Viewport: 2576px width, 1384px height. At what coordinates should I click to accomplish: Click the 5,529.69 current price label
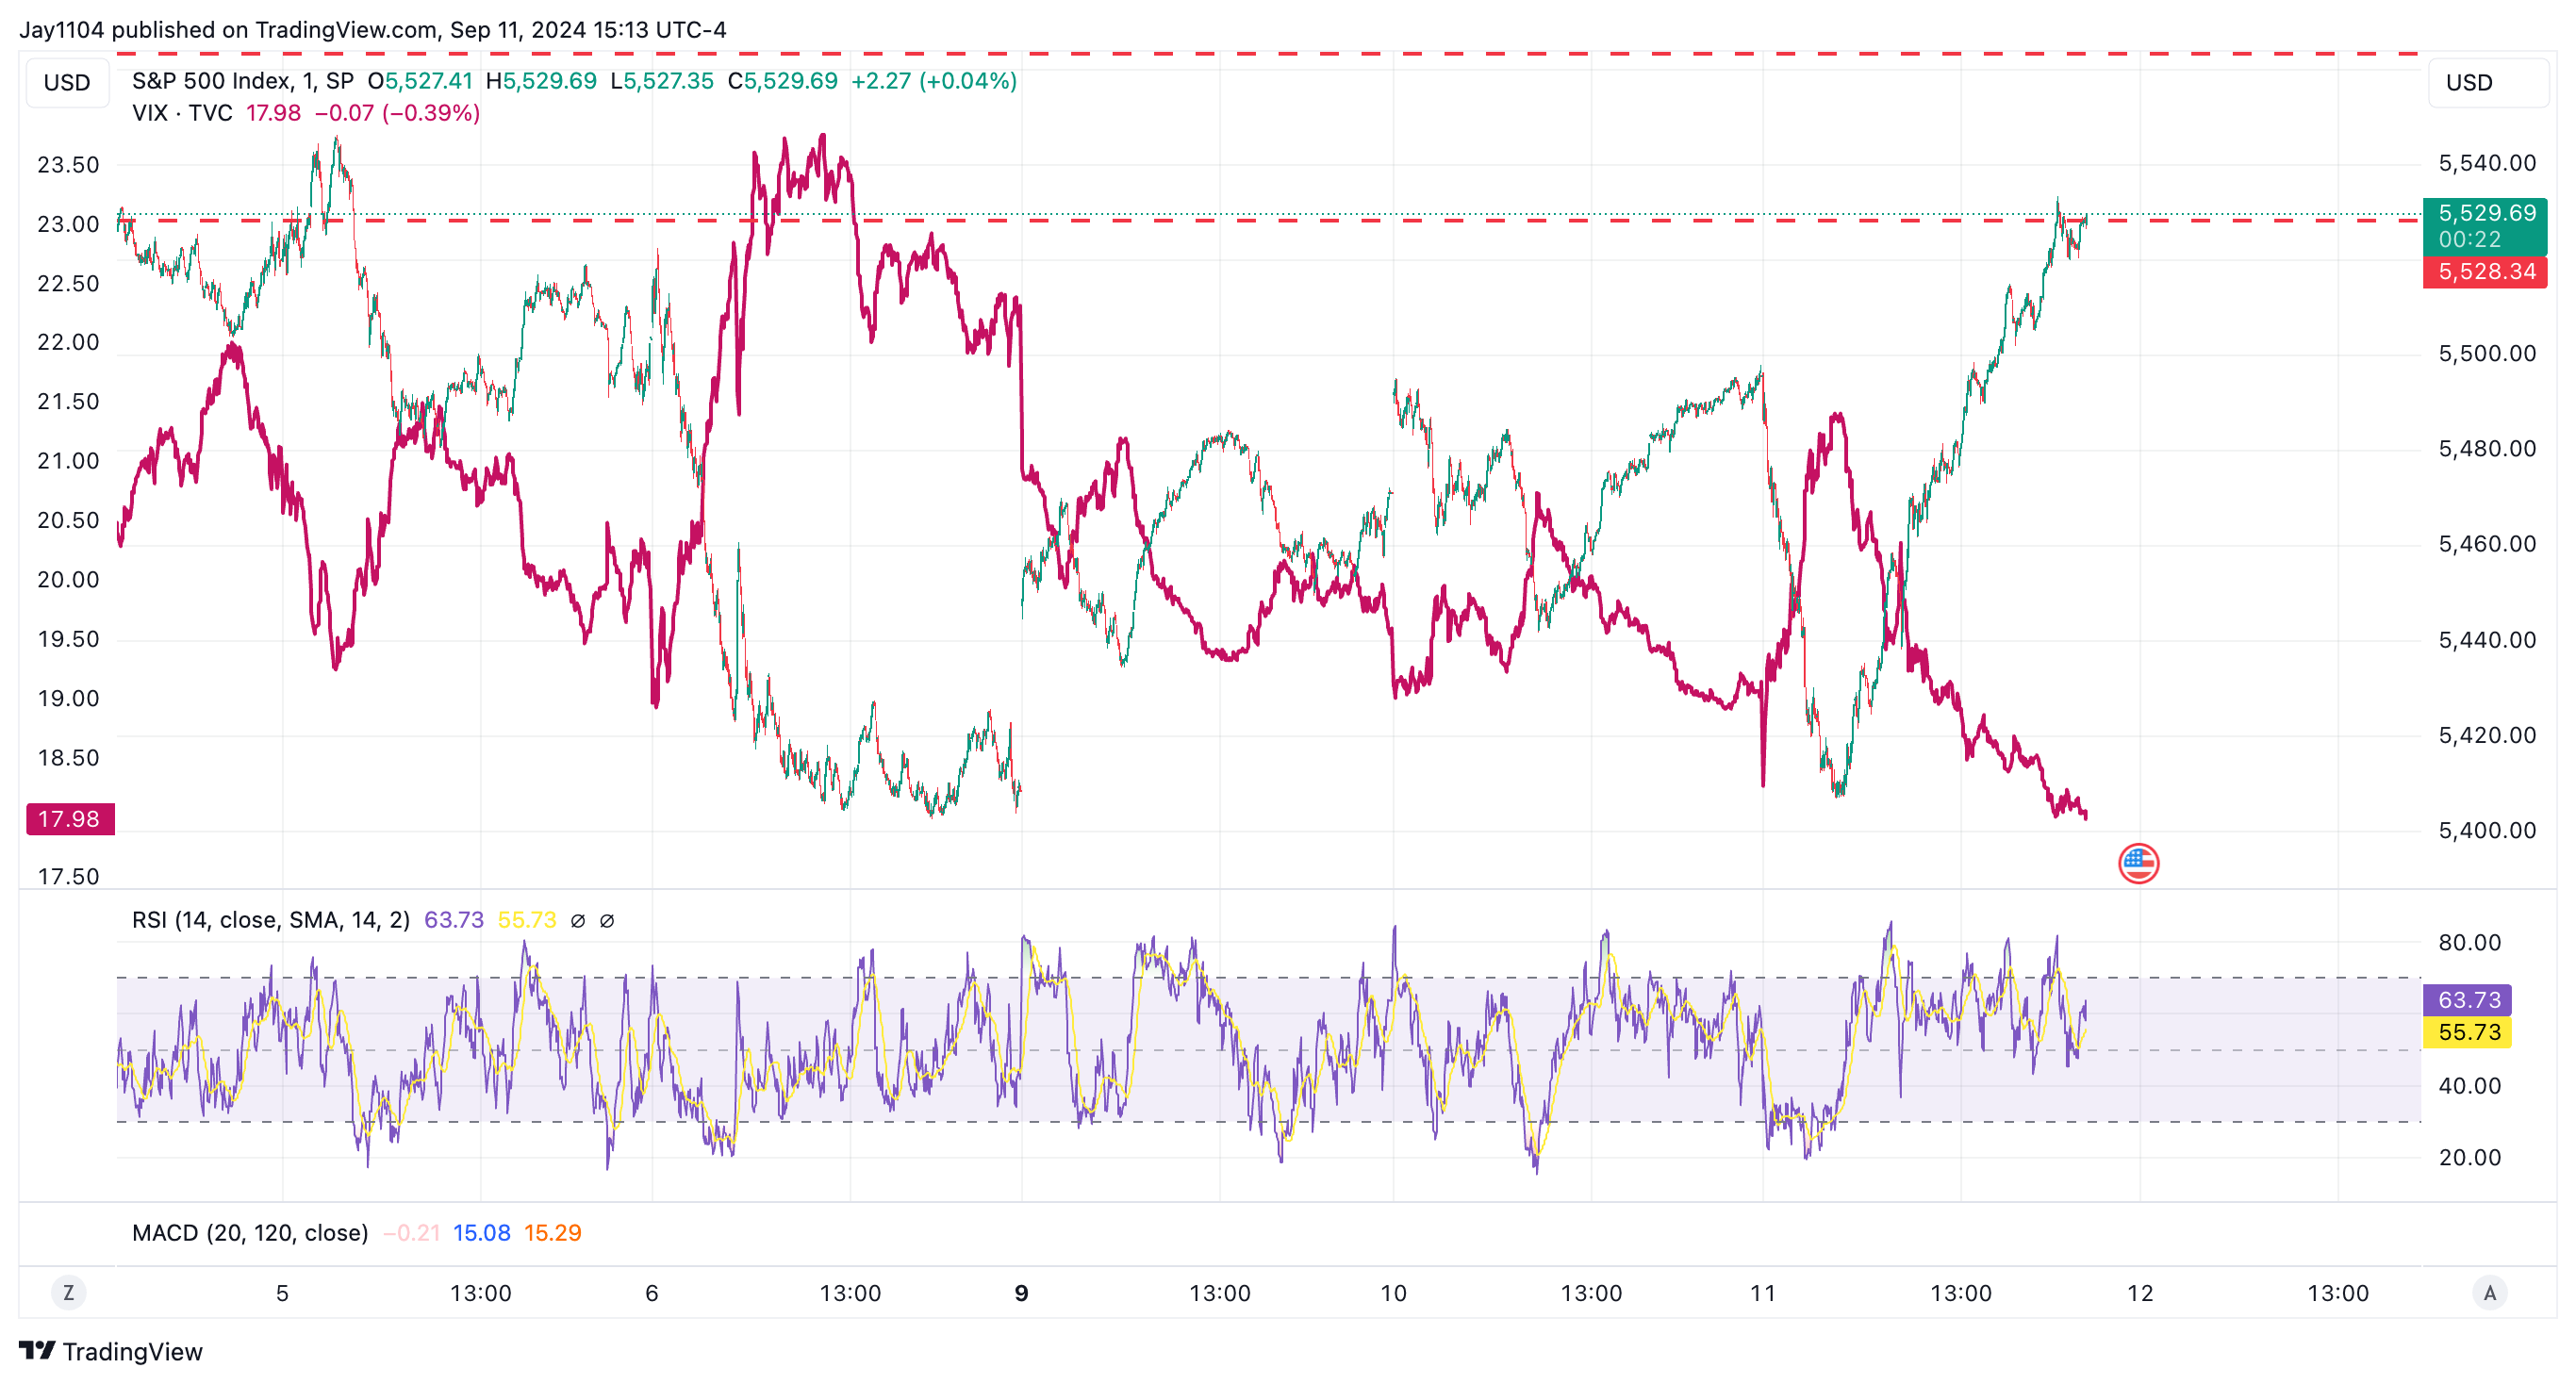pyautogui.click(x=2484, y=225)
